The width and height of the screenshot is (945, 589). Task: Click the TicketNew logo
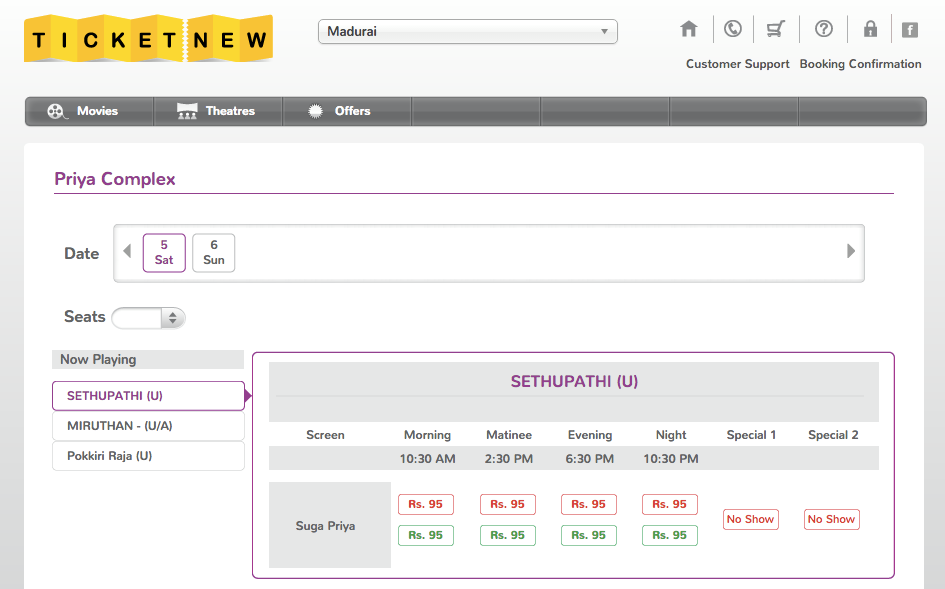[149, 39]
